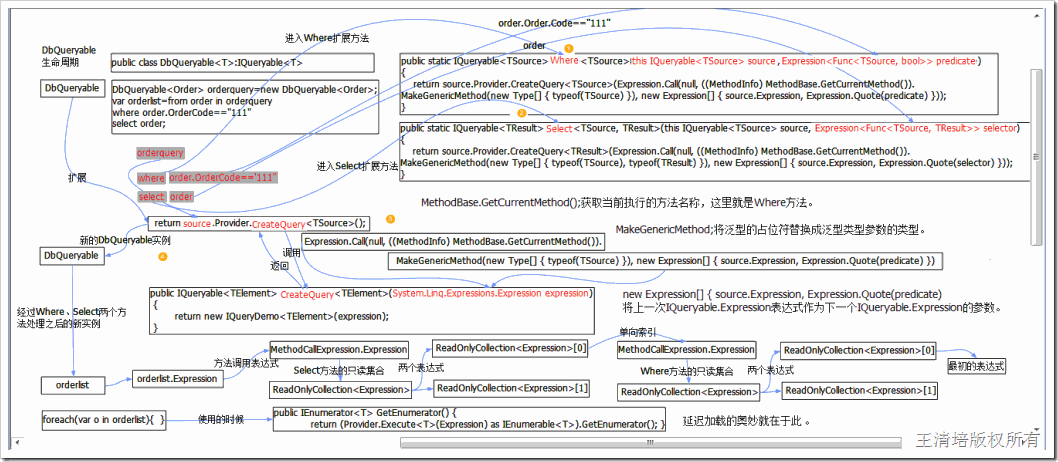Click the '扩展' label
Screen dimensions: 1058x462
(77, 178)
